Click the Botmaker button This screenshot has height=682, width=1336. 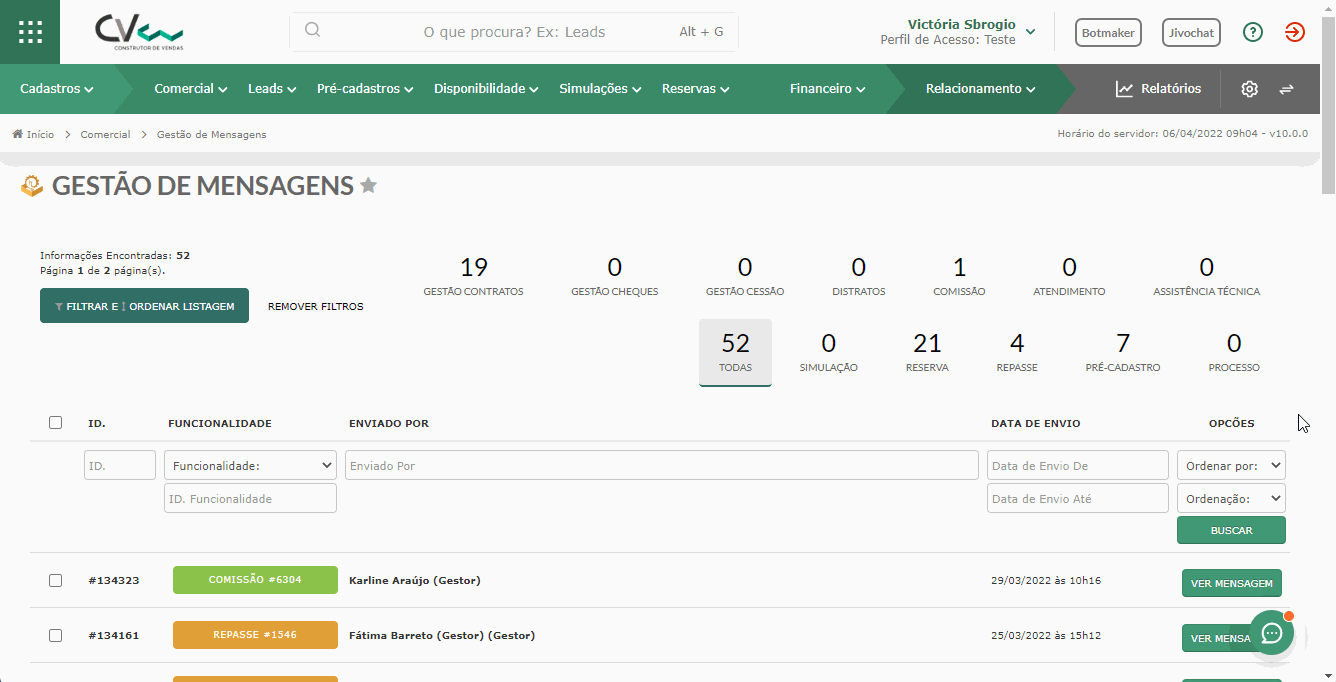pos(1108,32)
